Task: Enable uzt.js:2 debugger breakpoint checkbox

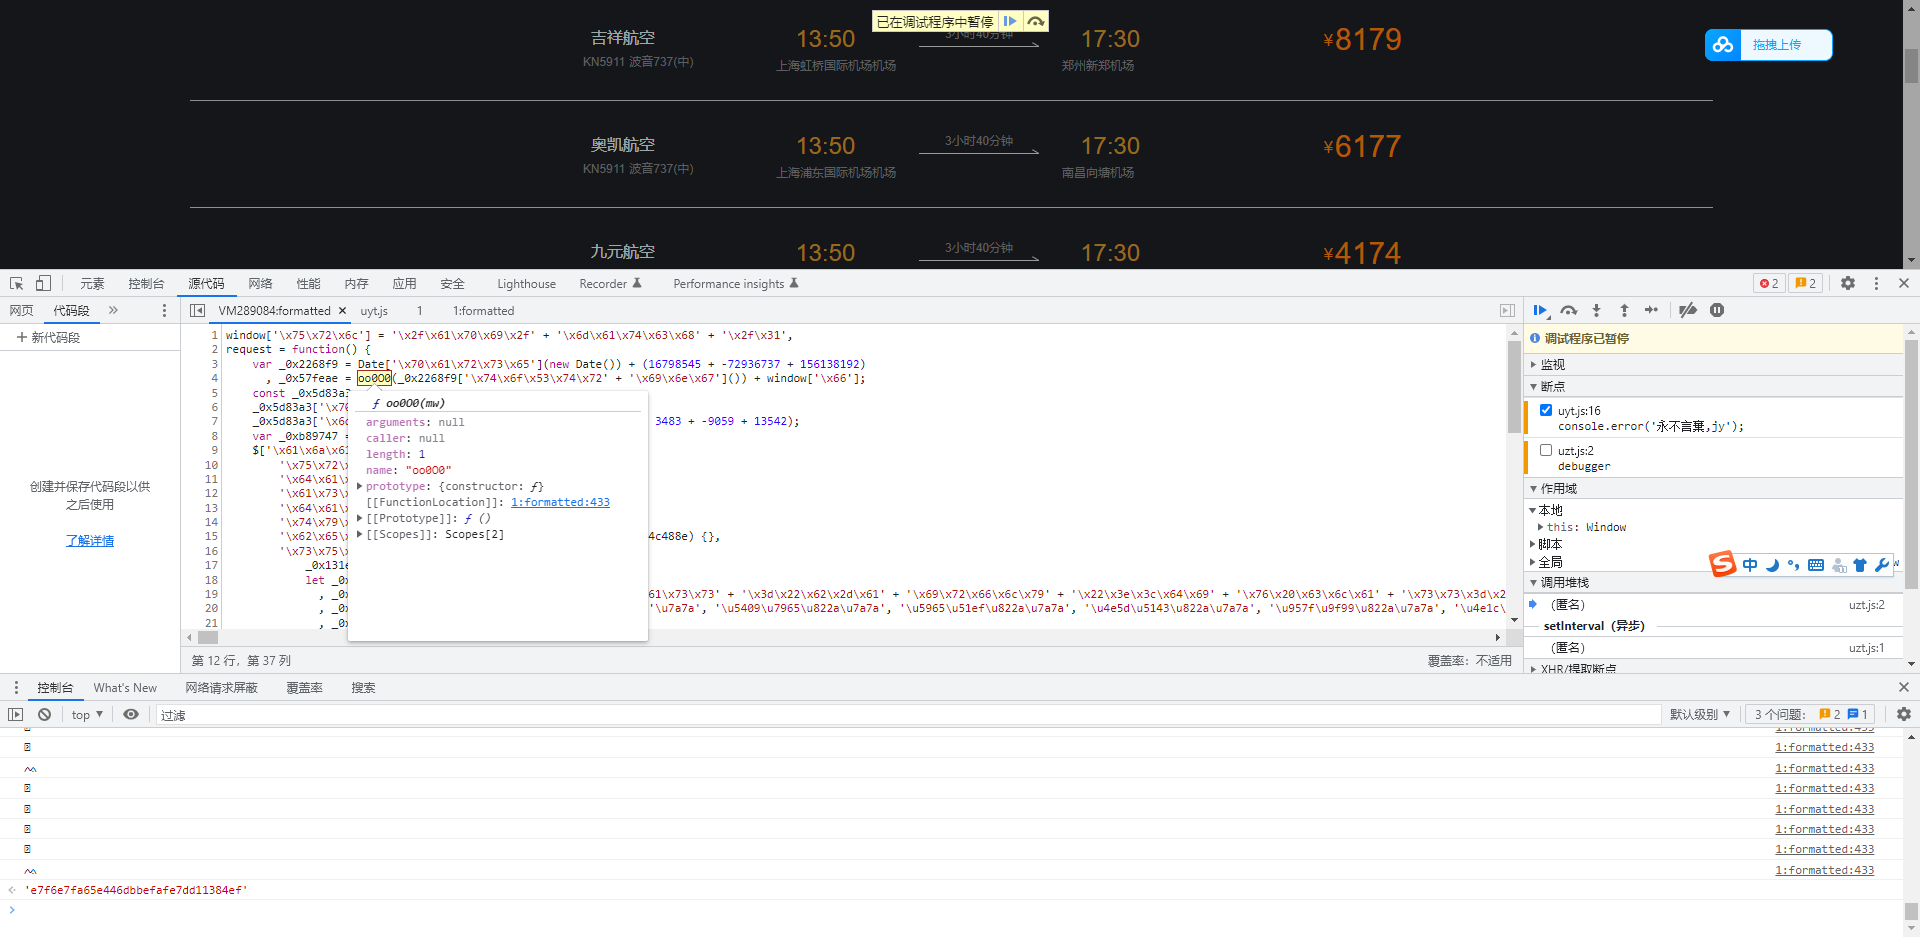Action: [1546, 451]
